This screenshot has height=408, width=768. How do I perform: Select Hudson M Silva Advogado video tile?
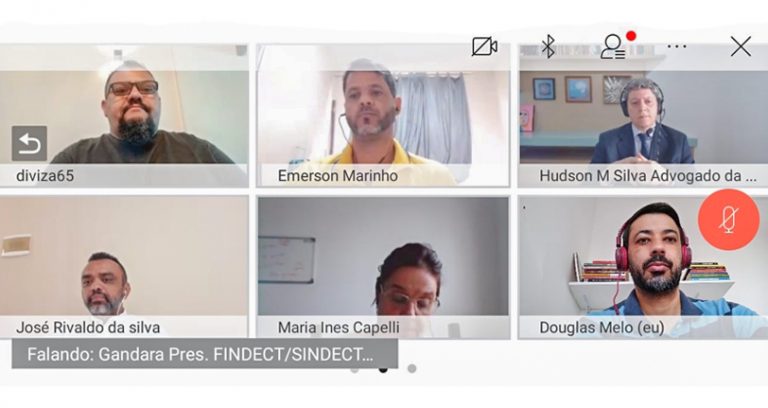point(643,116)
